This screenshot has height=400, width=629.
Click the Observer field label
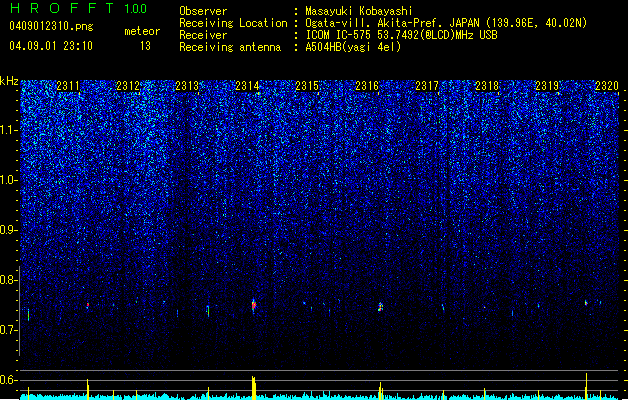tap(203, 11)
